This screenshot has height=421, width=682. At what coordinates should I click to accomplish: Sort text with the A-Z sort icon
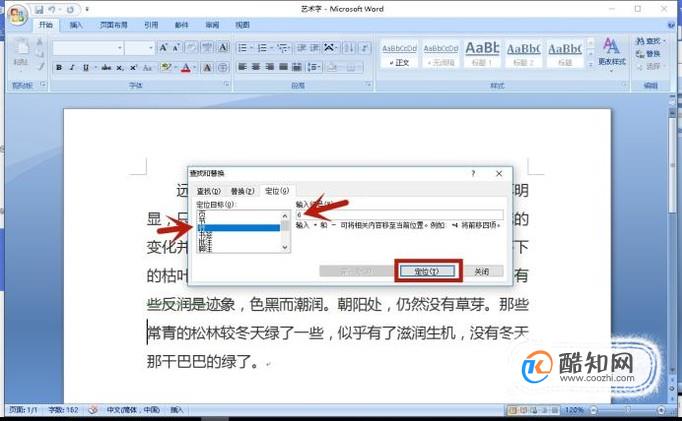coord(348,47)
